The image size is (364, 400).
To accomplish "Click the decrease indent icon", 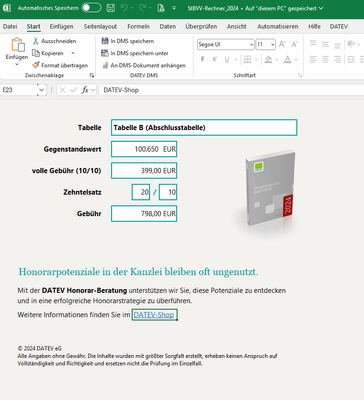I will point(351,60).
